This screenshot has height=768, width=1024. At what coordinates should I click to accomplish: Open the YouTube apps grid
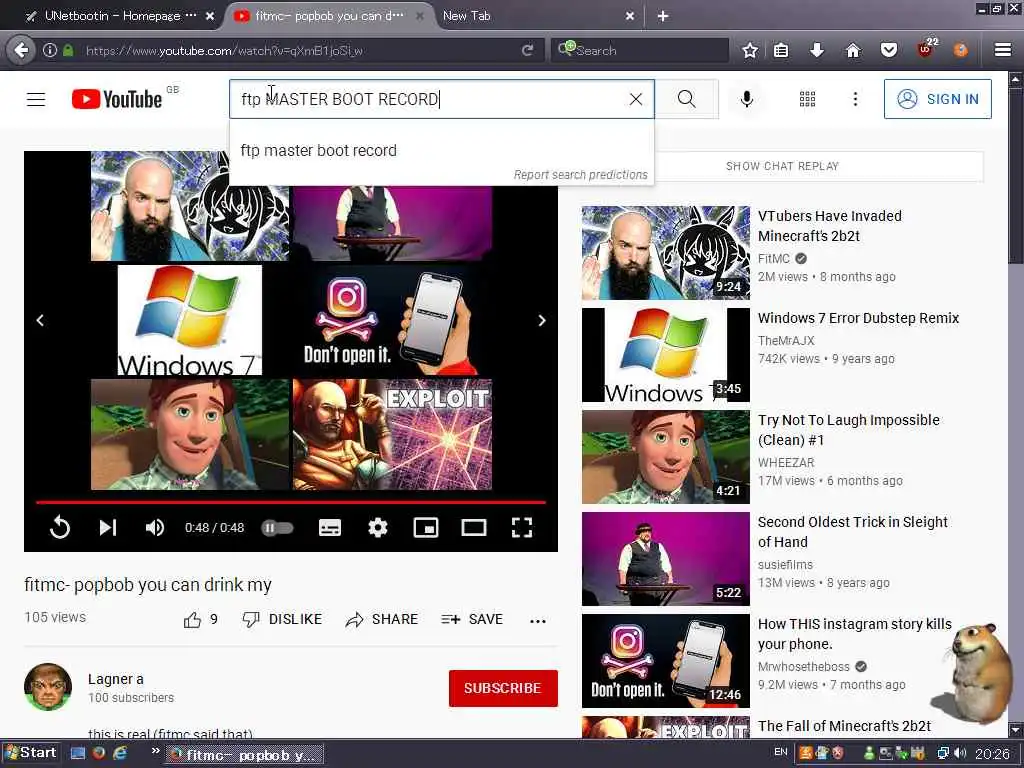tap(807, 99)
